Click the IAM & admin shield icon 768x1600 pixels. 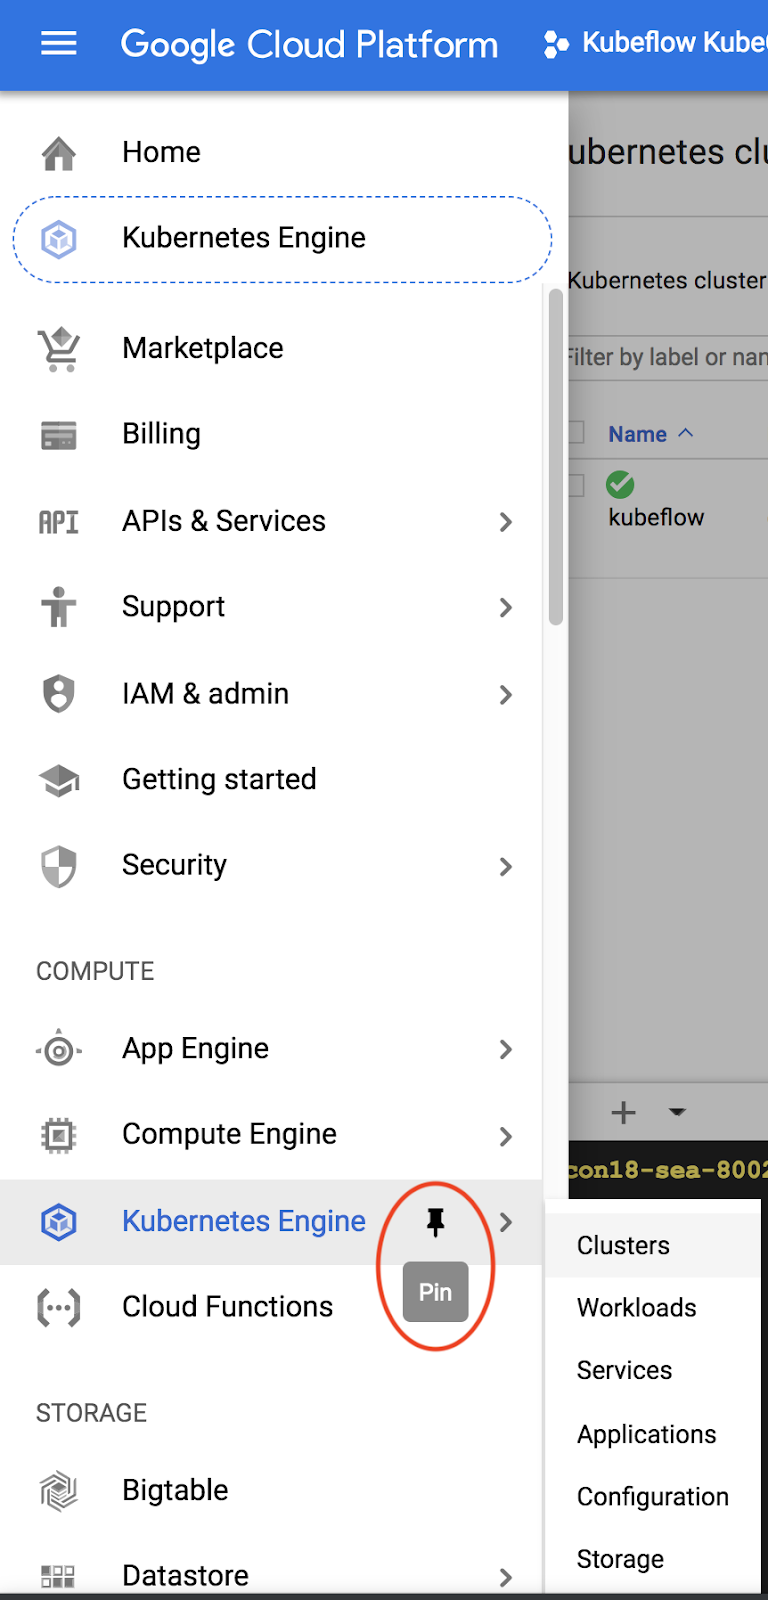coord(59,694)
